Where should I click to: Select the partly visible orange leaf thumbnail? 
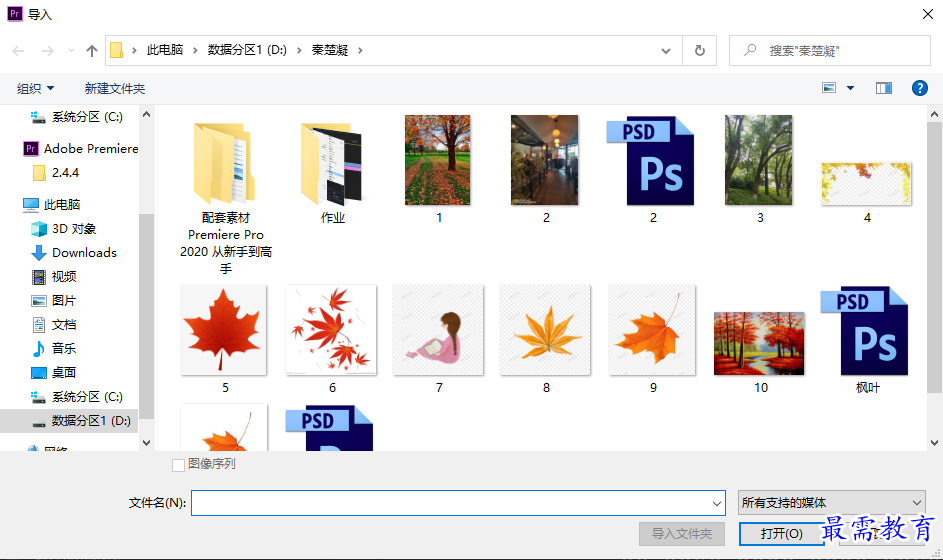[224, 428]
